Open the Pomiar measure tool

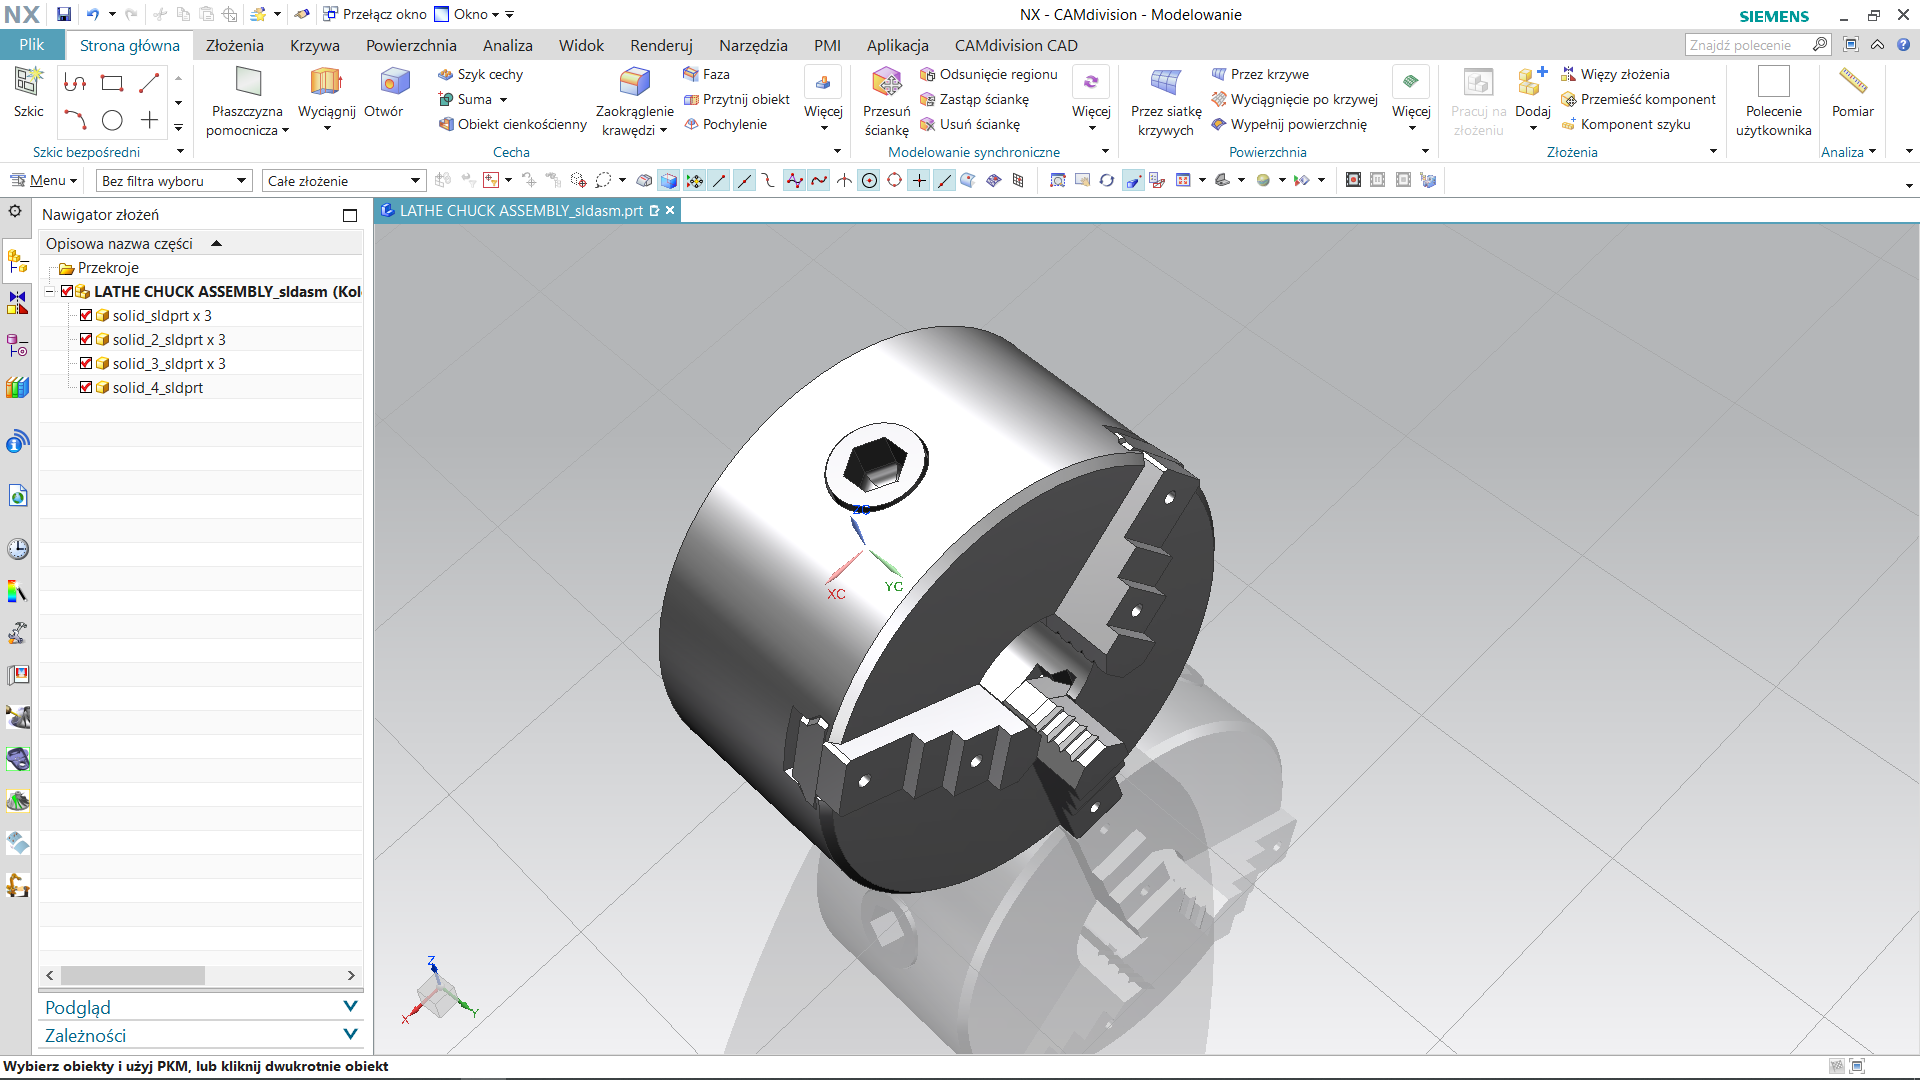pos(1852,92)
